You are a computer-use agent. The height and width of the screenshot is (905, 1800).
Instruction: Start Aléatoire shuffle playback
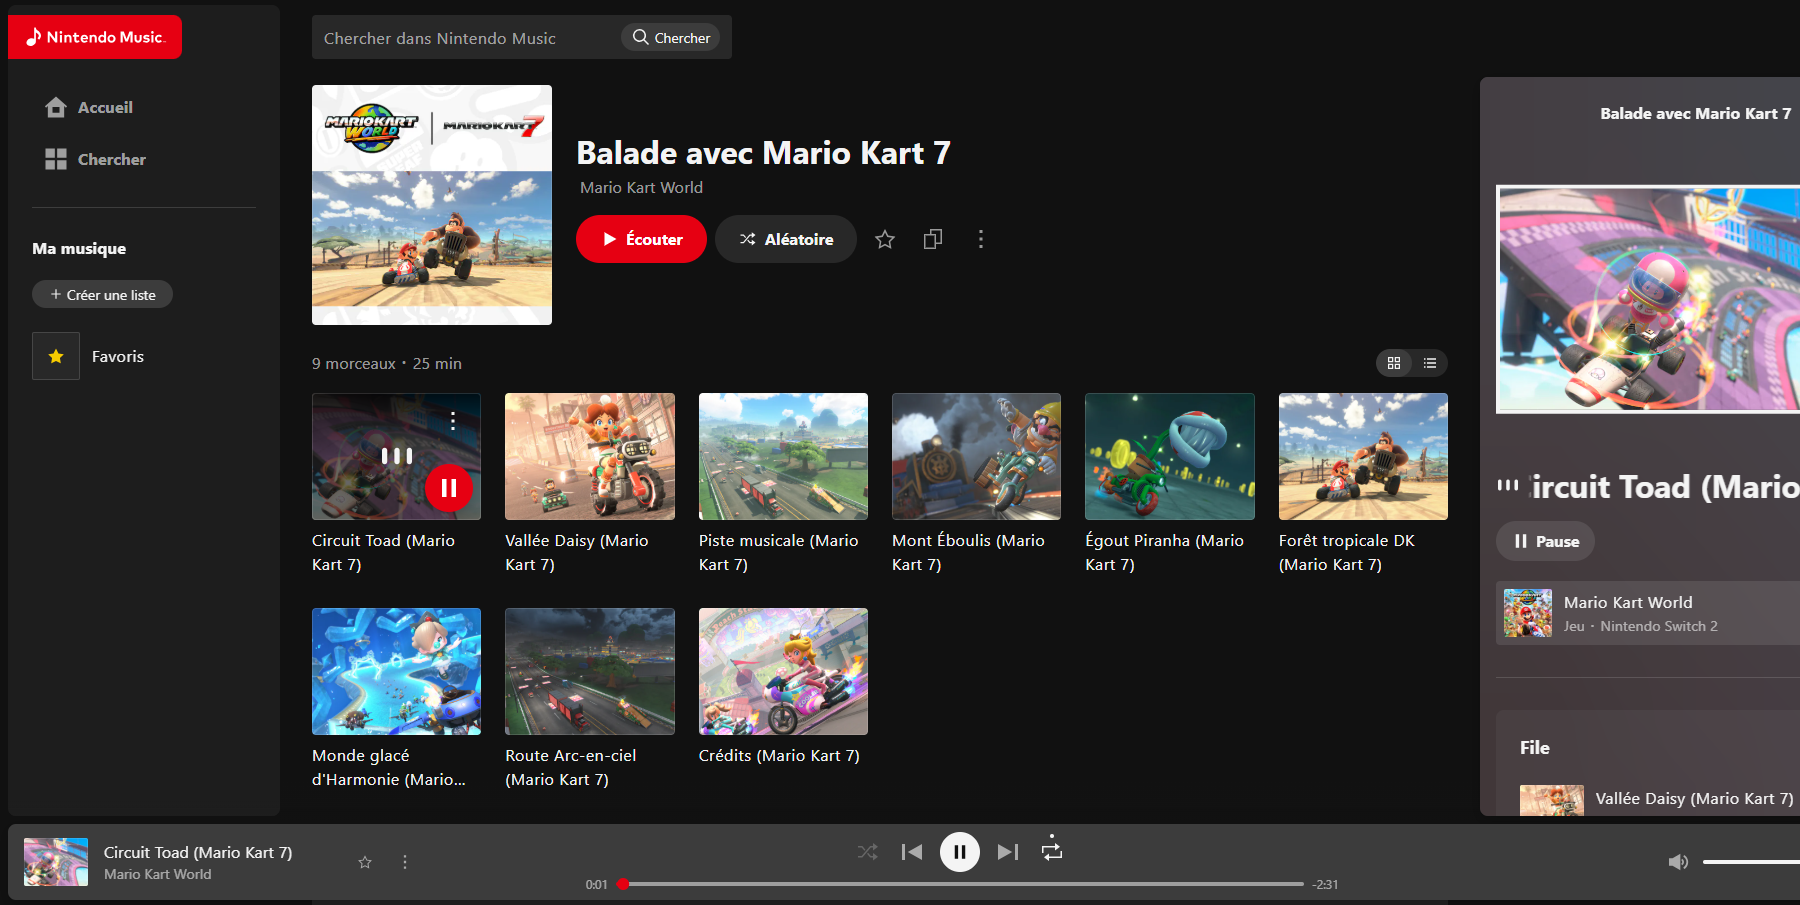pyautogui.click(x=786, y=239)
